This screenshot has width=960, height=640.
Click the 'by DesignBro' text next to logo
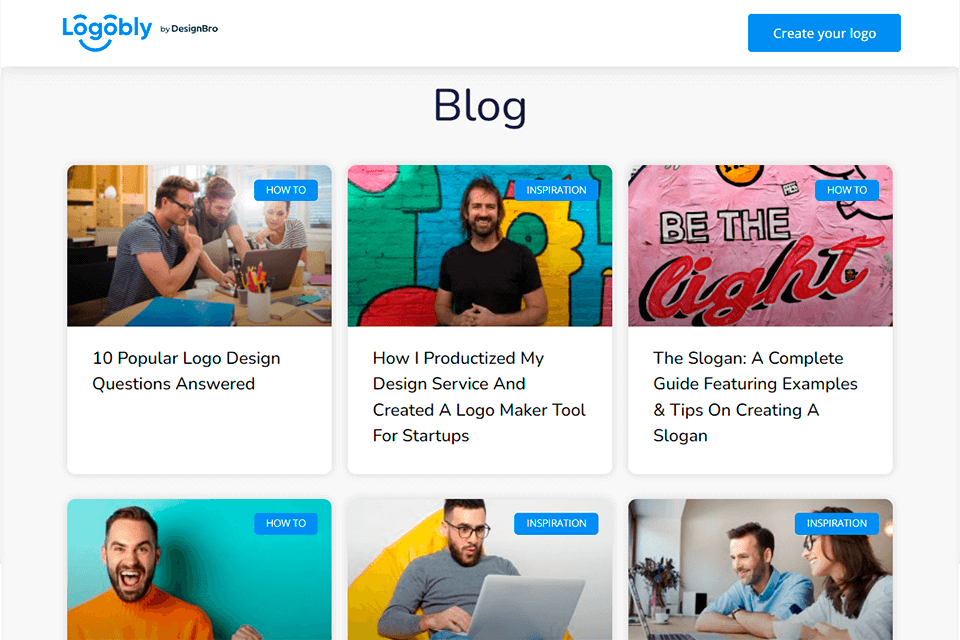pos(189,29)
